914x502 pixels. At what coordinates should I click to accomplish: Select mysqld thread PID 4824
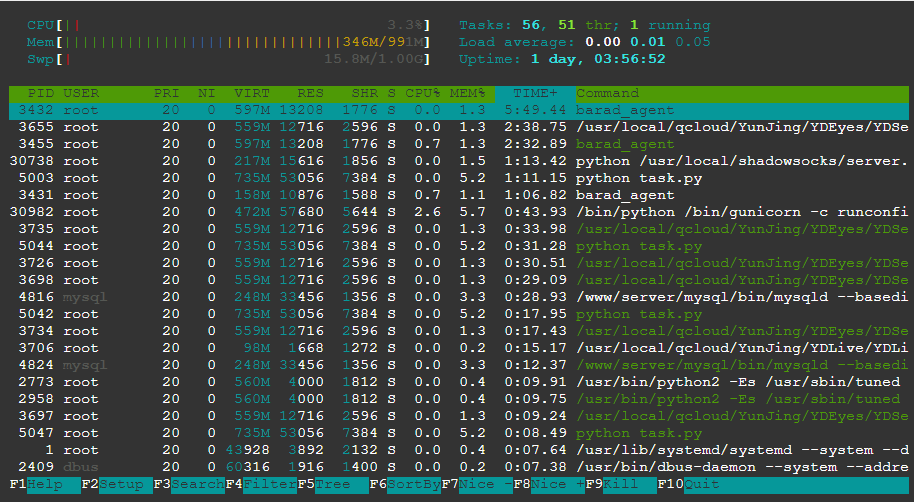pos(459,365)
